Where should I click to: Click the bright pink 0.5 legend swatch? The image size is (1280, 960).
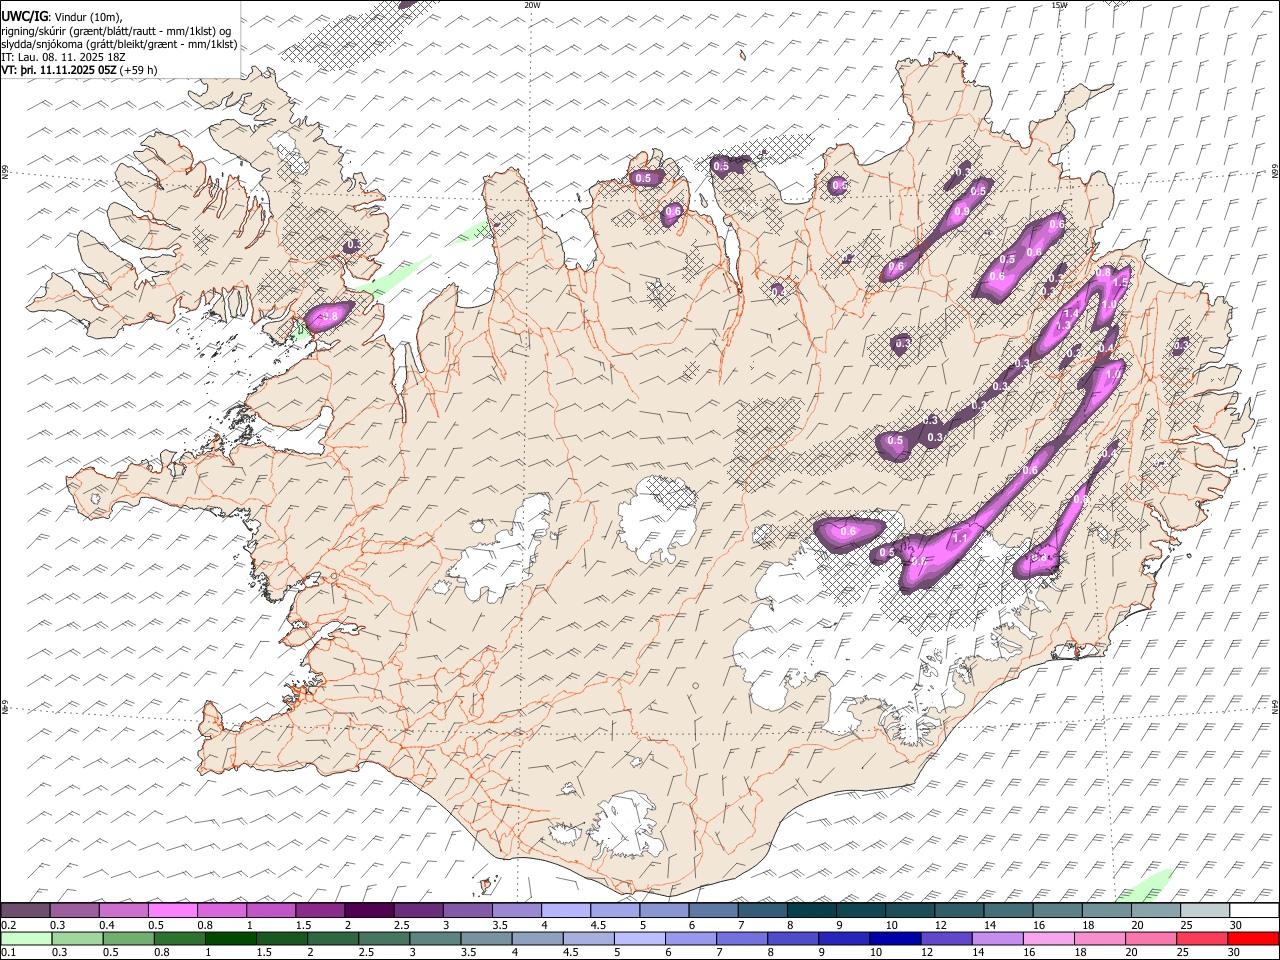pos(173,910)
